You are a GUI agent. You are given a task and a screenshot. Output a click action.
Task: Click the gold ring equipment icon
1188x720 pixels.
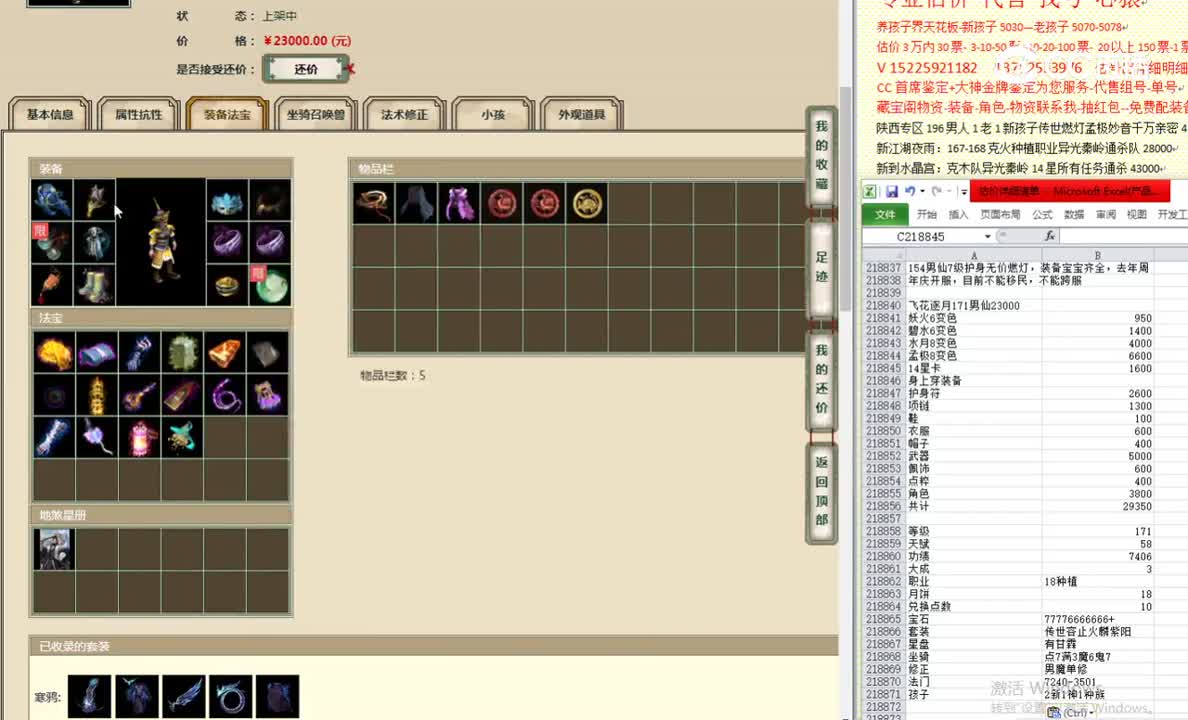coord(227,285)
